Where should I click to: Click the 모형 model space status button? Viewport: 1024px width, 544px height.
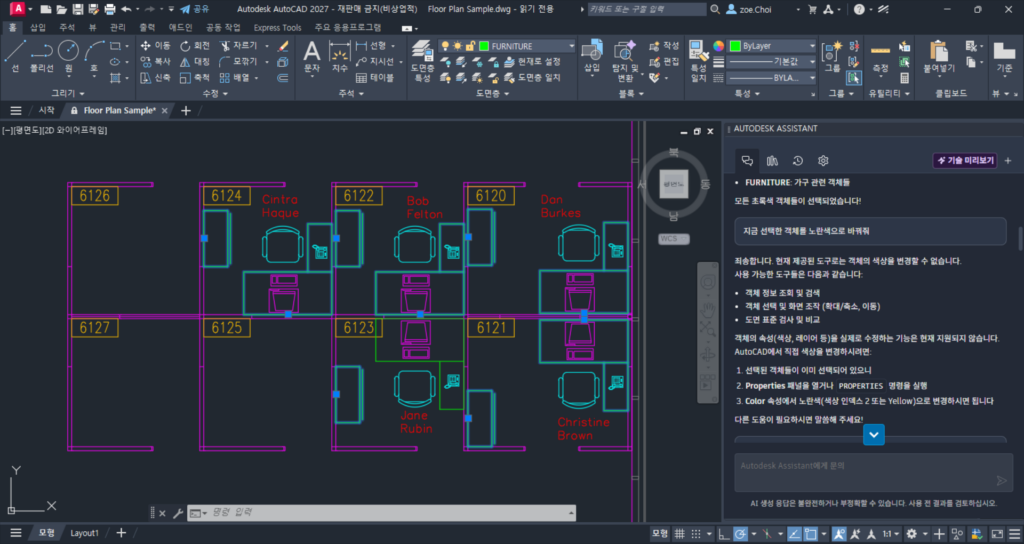pyautogui.click(x=660, y=534)
